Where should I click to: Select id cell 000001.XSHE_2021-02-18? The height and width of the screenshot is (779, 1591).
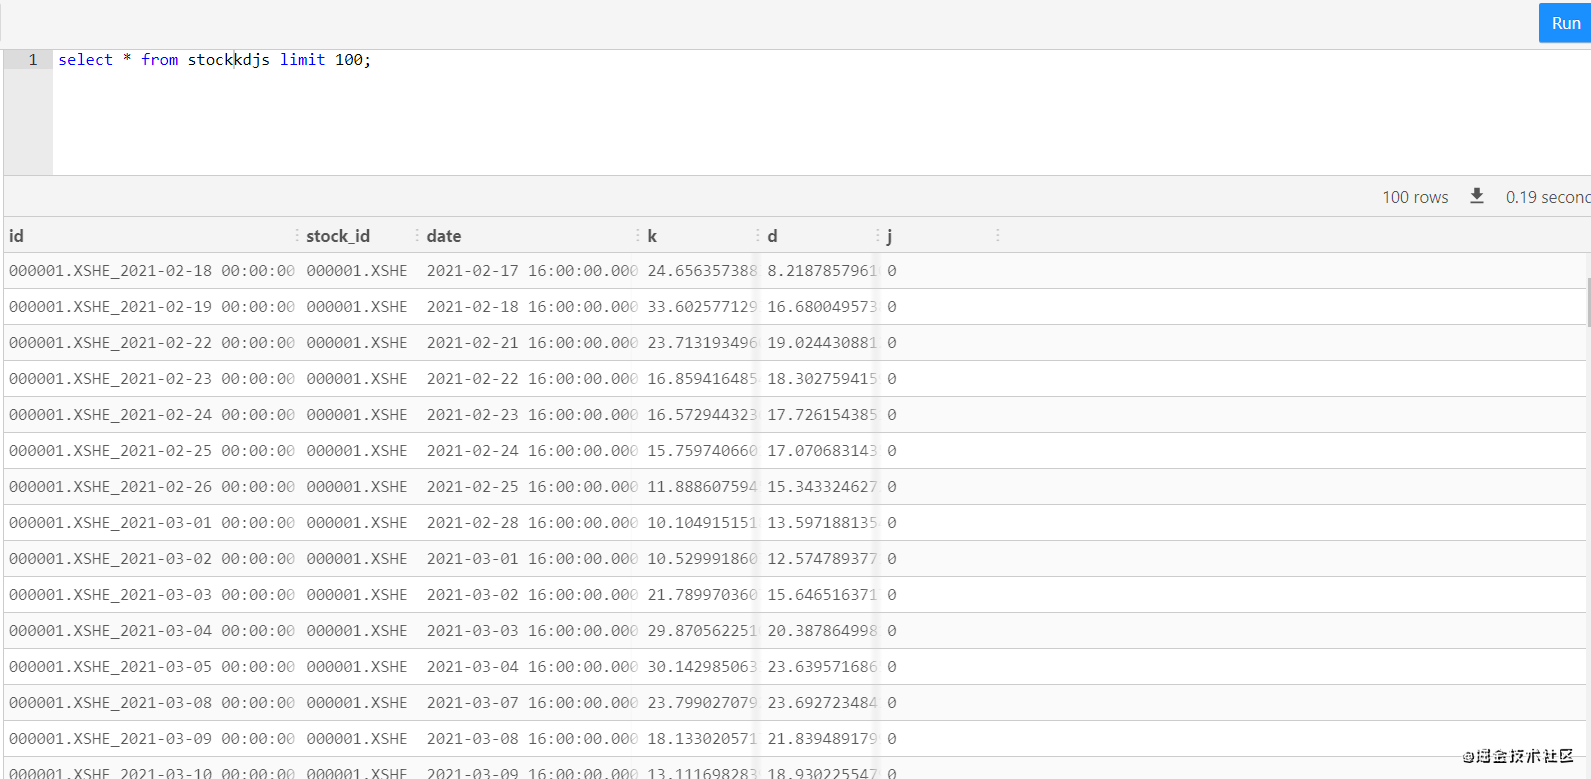pyautogui.click(x=152, y=271)
